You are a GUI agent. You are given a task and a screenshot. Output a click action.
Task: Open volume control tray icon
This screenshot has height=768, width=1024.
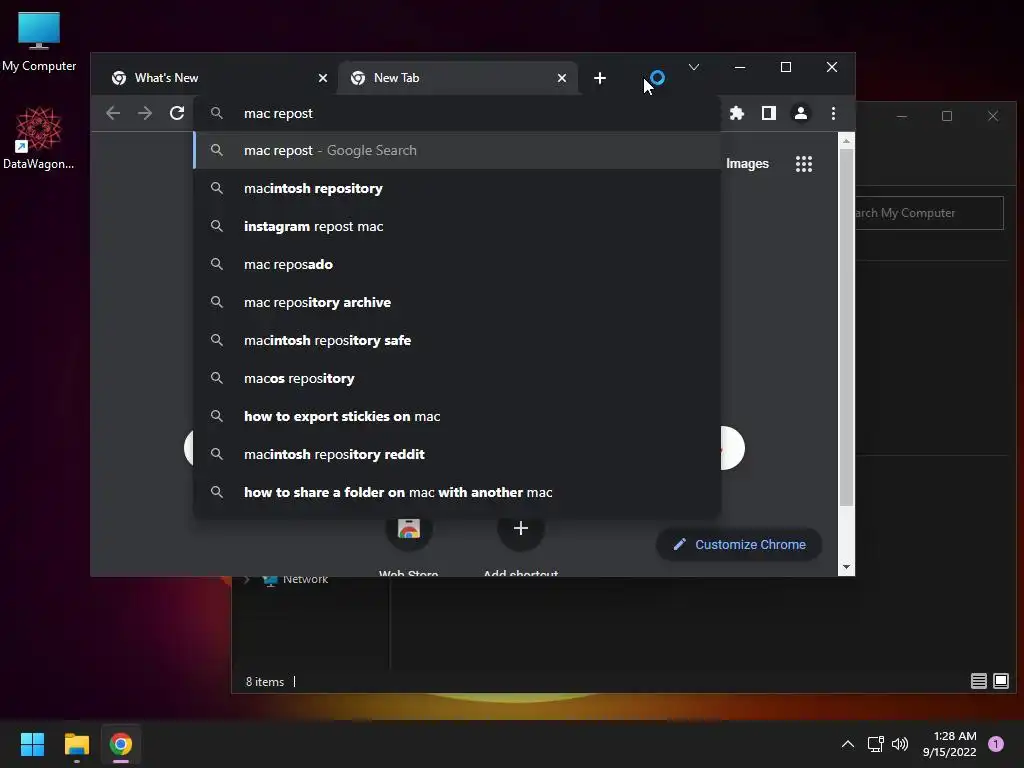click(900, 744)
